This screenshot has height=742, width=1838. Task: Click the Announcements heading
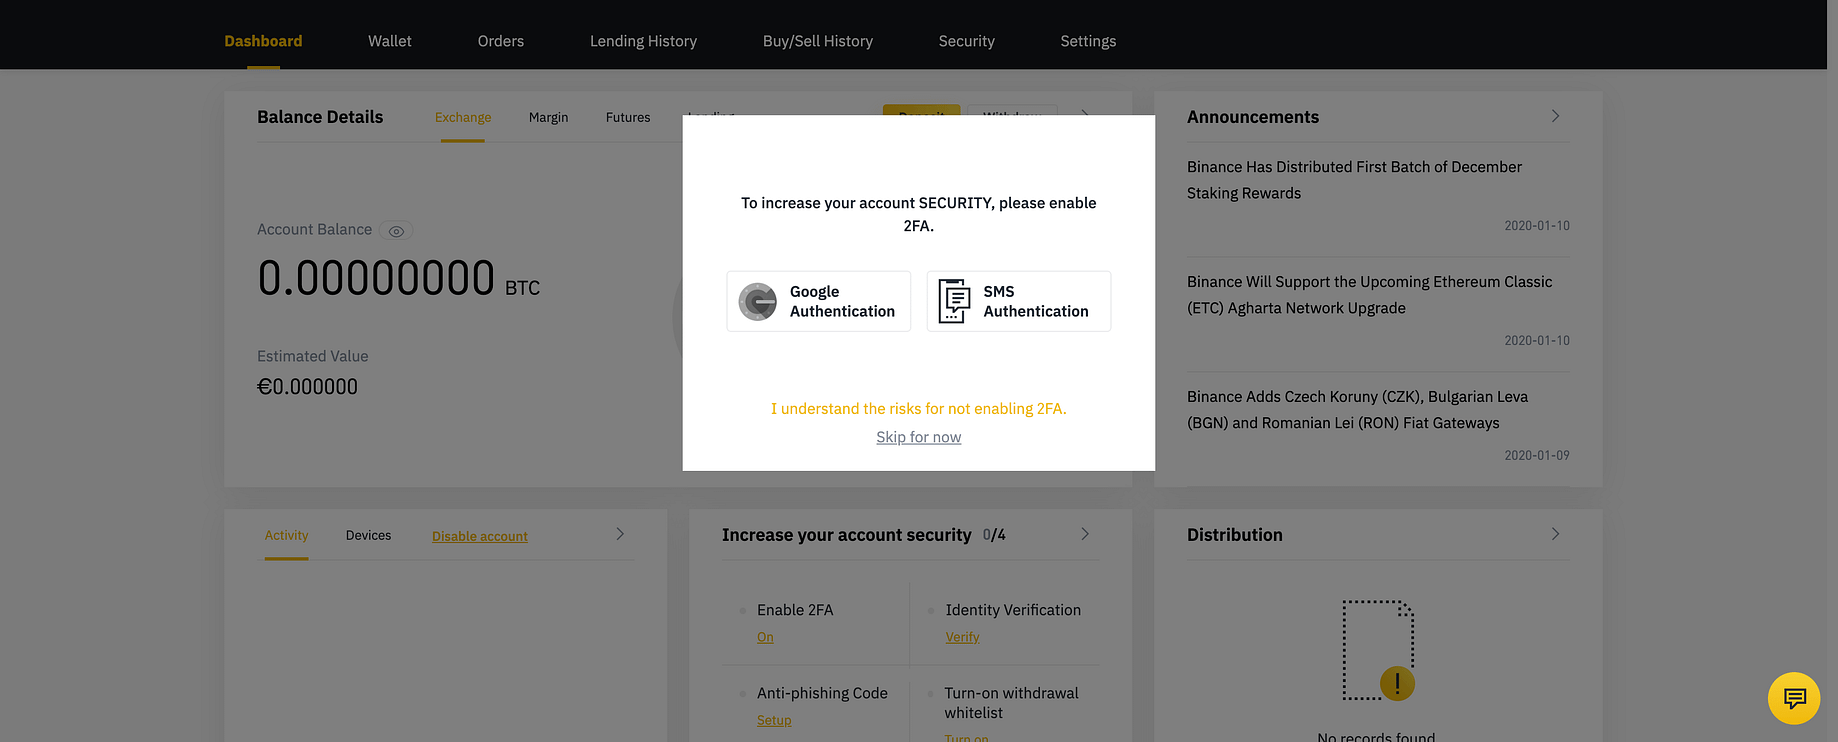pos(1253,117)
